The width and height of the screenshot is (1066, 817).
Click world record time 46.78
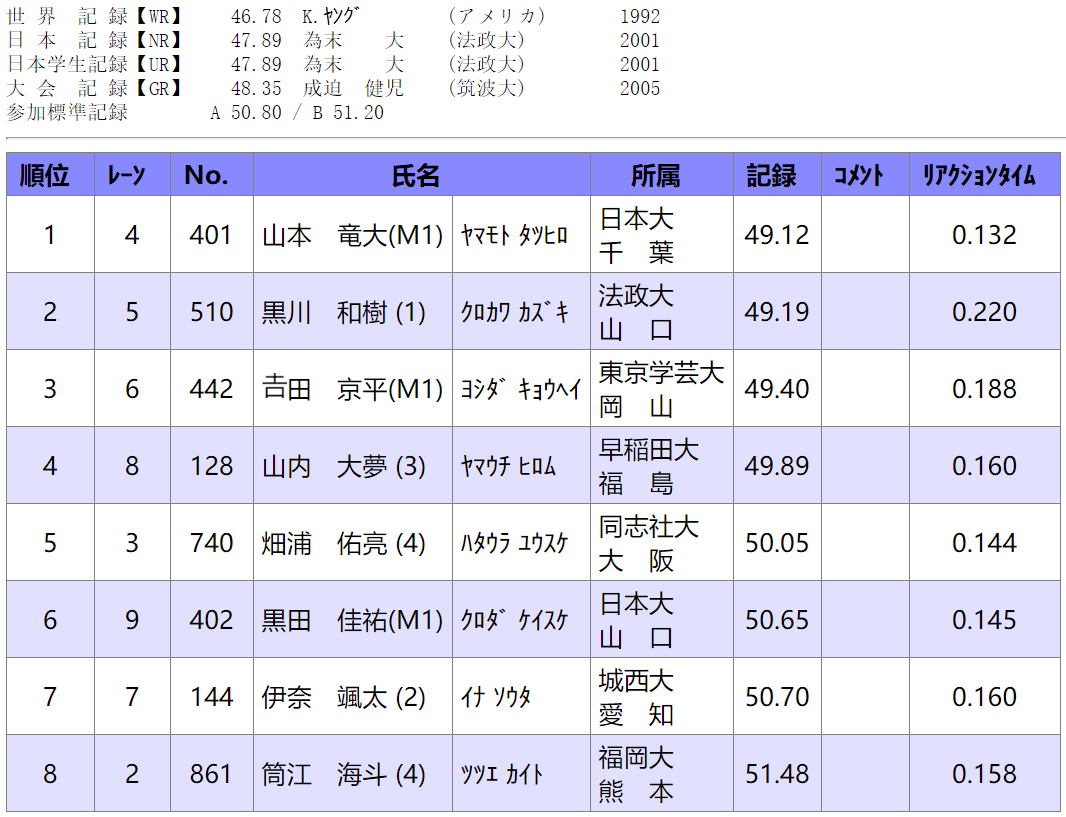(256, 16)
